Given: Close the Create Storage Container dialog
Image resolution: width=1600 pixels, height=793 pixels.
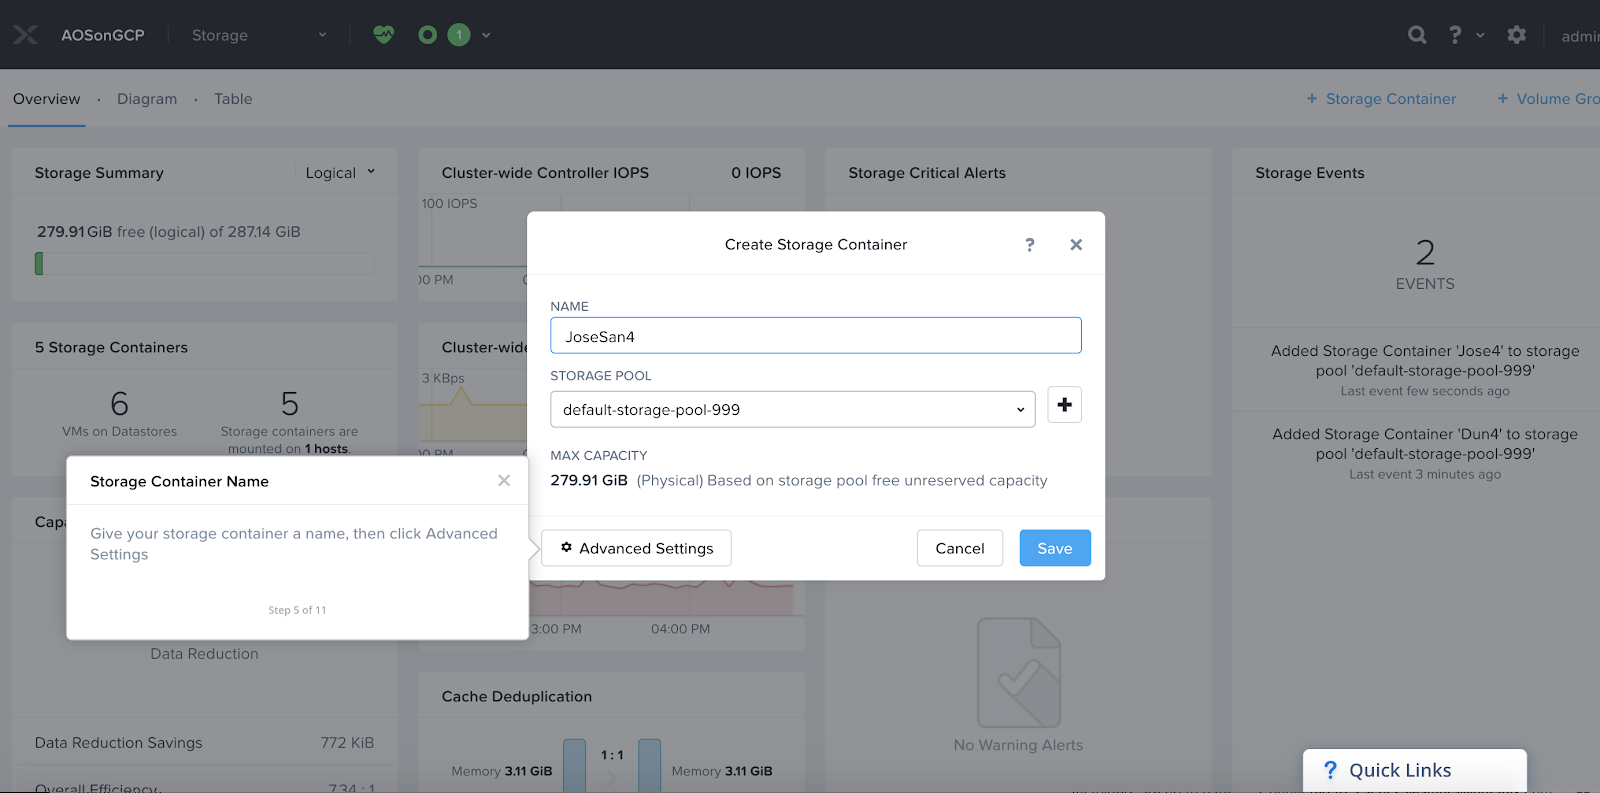Looking at the screenshot, I should click(1076, 245).
